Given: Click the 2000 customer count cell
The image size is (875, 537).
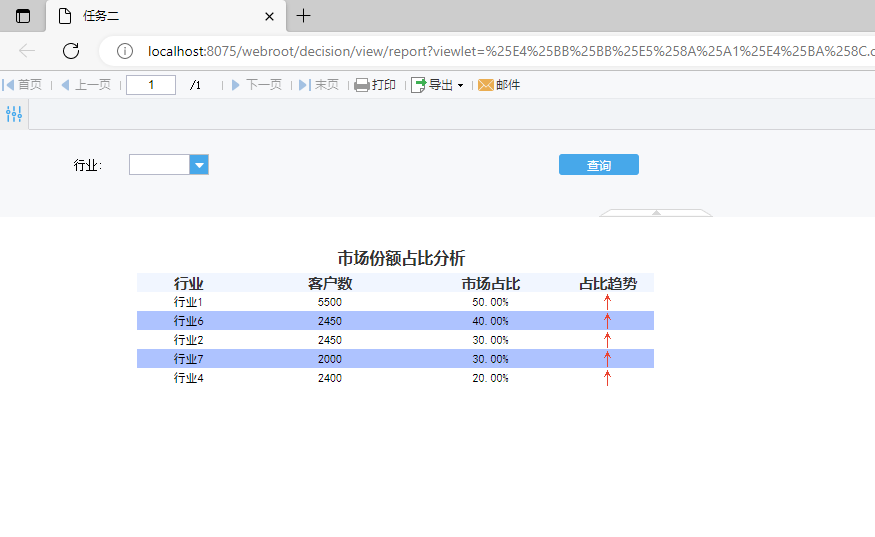Looking at the screenshot, I should tap(330, 359).
